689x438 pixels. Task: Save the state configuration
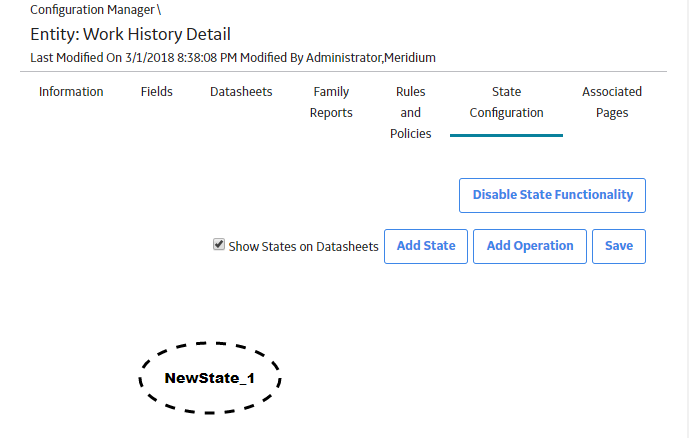pyautogui.click(x=619, y=246)
